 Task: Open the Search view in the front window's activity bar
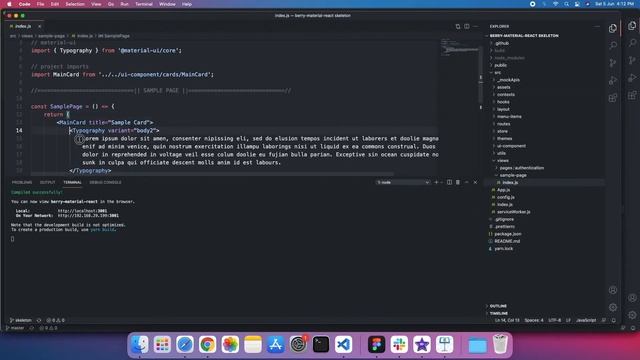[x=613, y=45]
